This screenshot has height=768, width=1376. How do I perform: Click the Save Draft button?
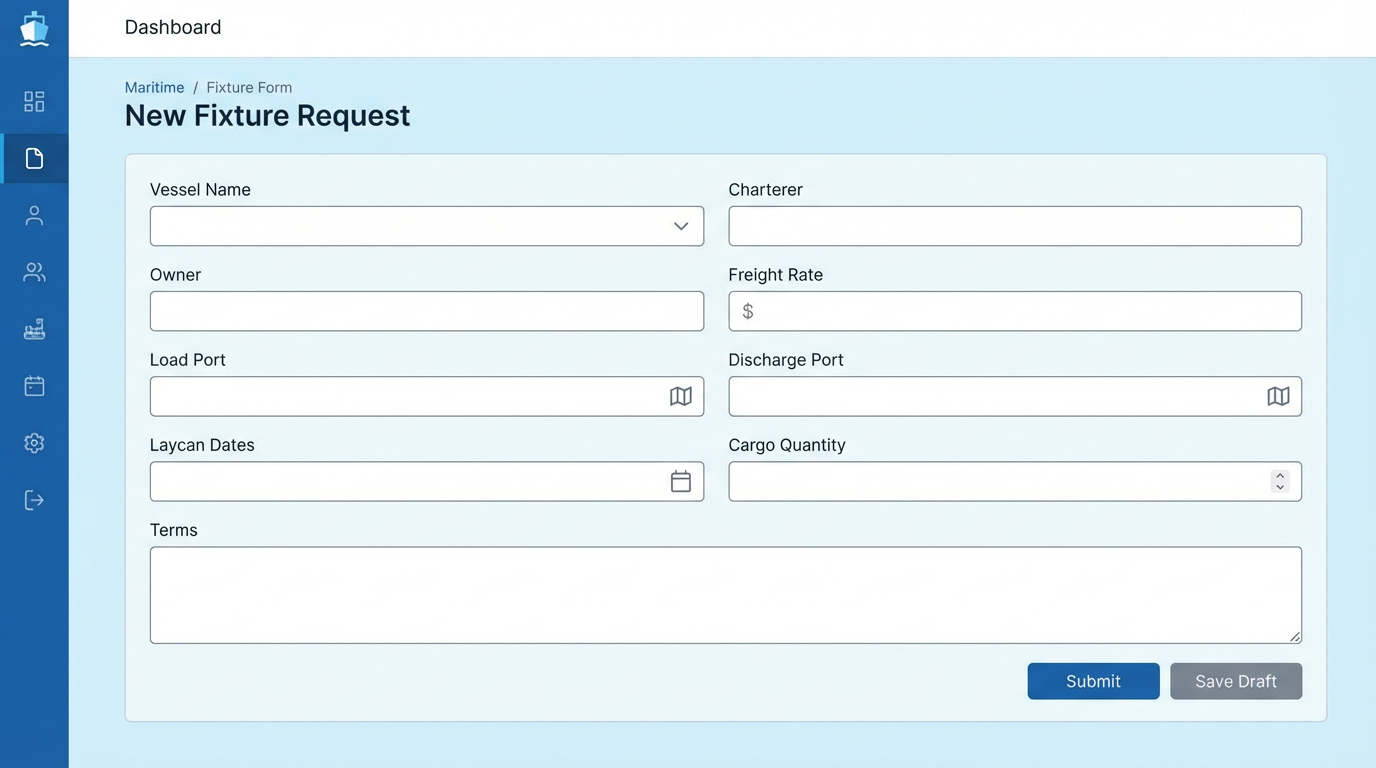pyautogui.click(x=1235, y=681)
